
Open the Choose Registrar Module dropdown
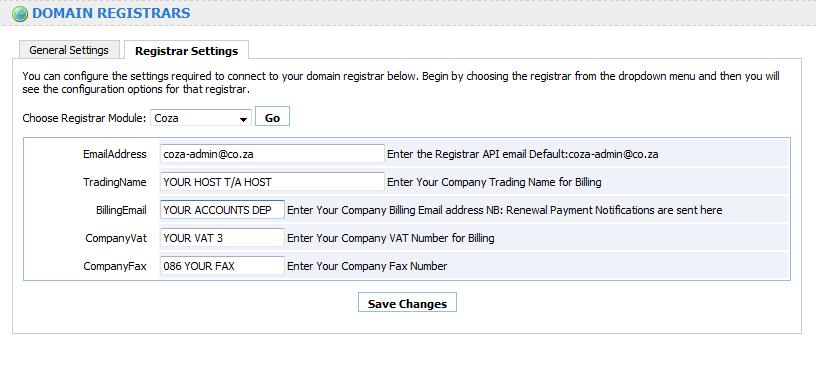tap(201, 118)
